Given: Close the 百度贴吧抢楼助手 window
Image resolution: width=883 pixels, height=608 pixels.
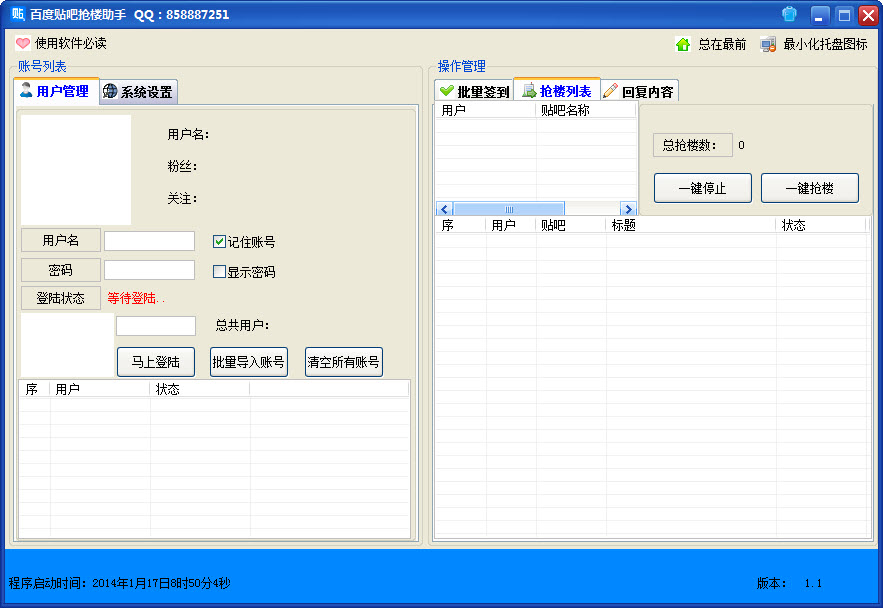Looking at the screenshot, I should [868, 15].
